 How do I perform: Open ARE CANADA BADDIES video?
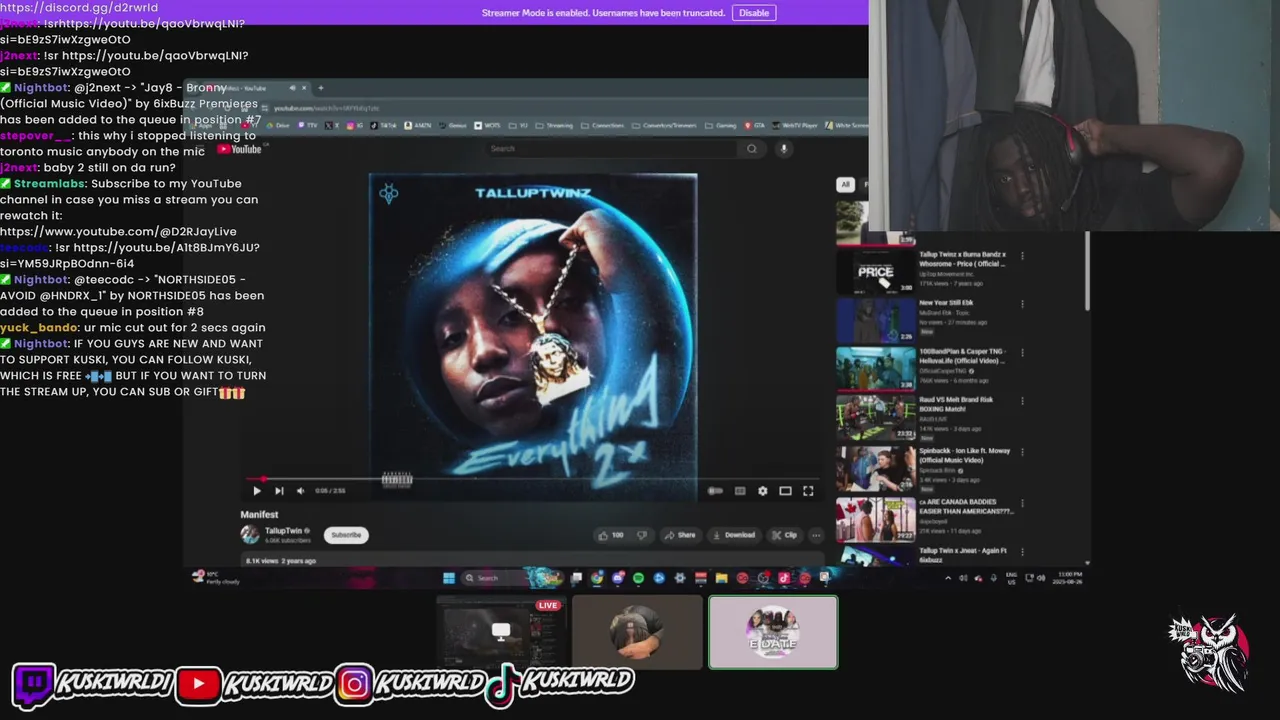click(x=966, y=506)
